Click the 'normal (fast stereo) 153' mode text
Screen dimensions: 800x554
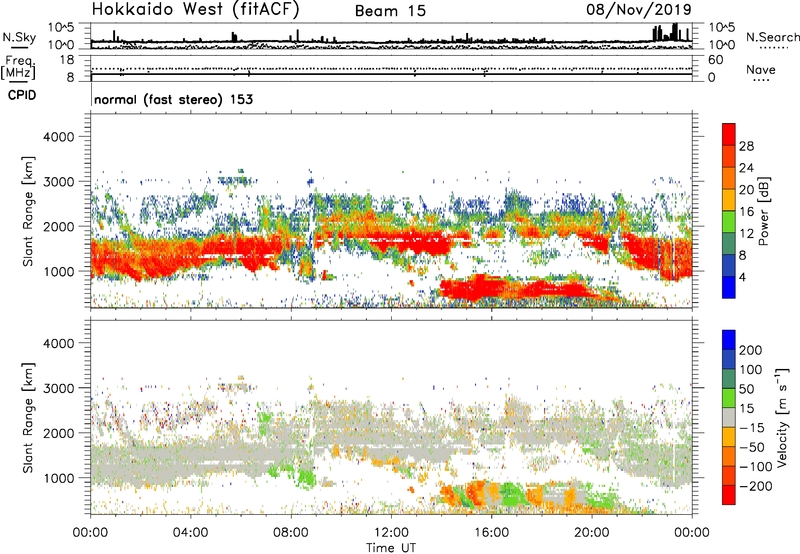(173, 99)
